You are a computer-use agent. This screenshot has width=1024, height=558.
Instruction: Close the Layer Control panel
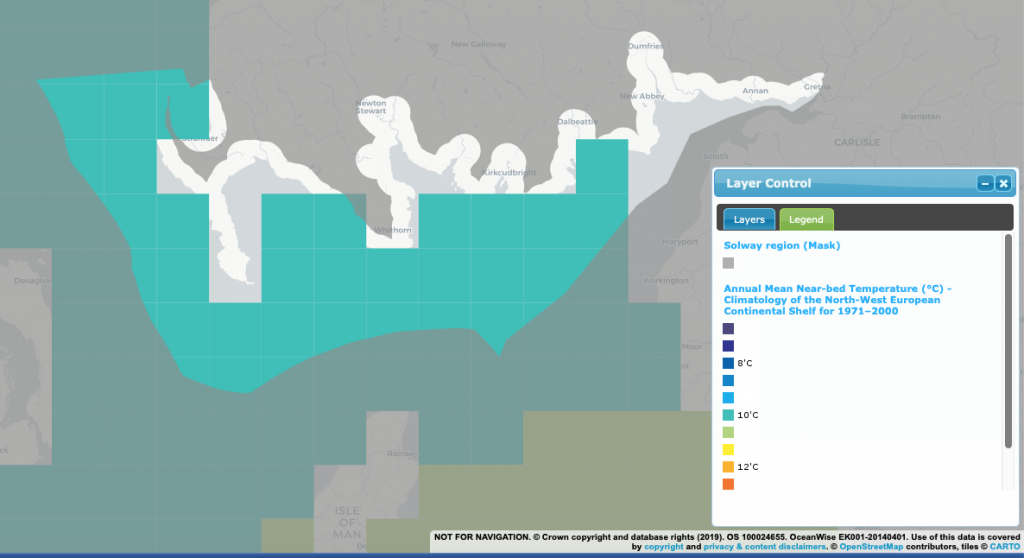[1003, 183]
